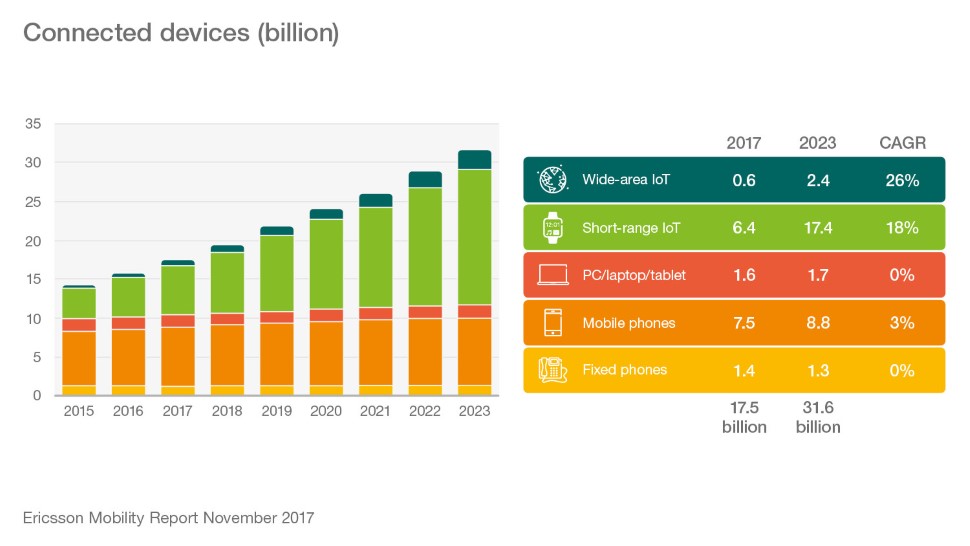
Task: Click the 2018 label on the x-axis
Action: click(229, 411)
